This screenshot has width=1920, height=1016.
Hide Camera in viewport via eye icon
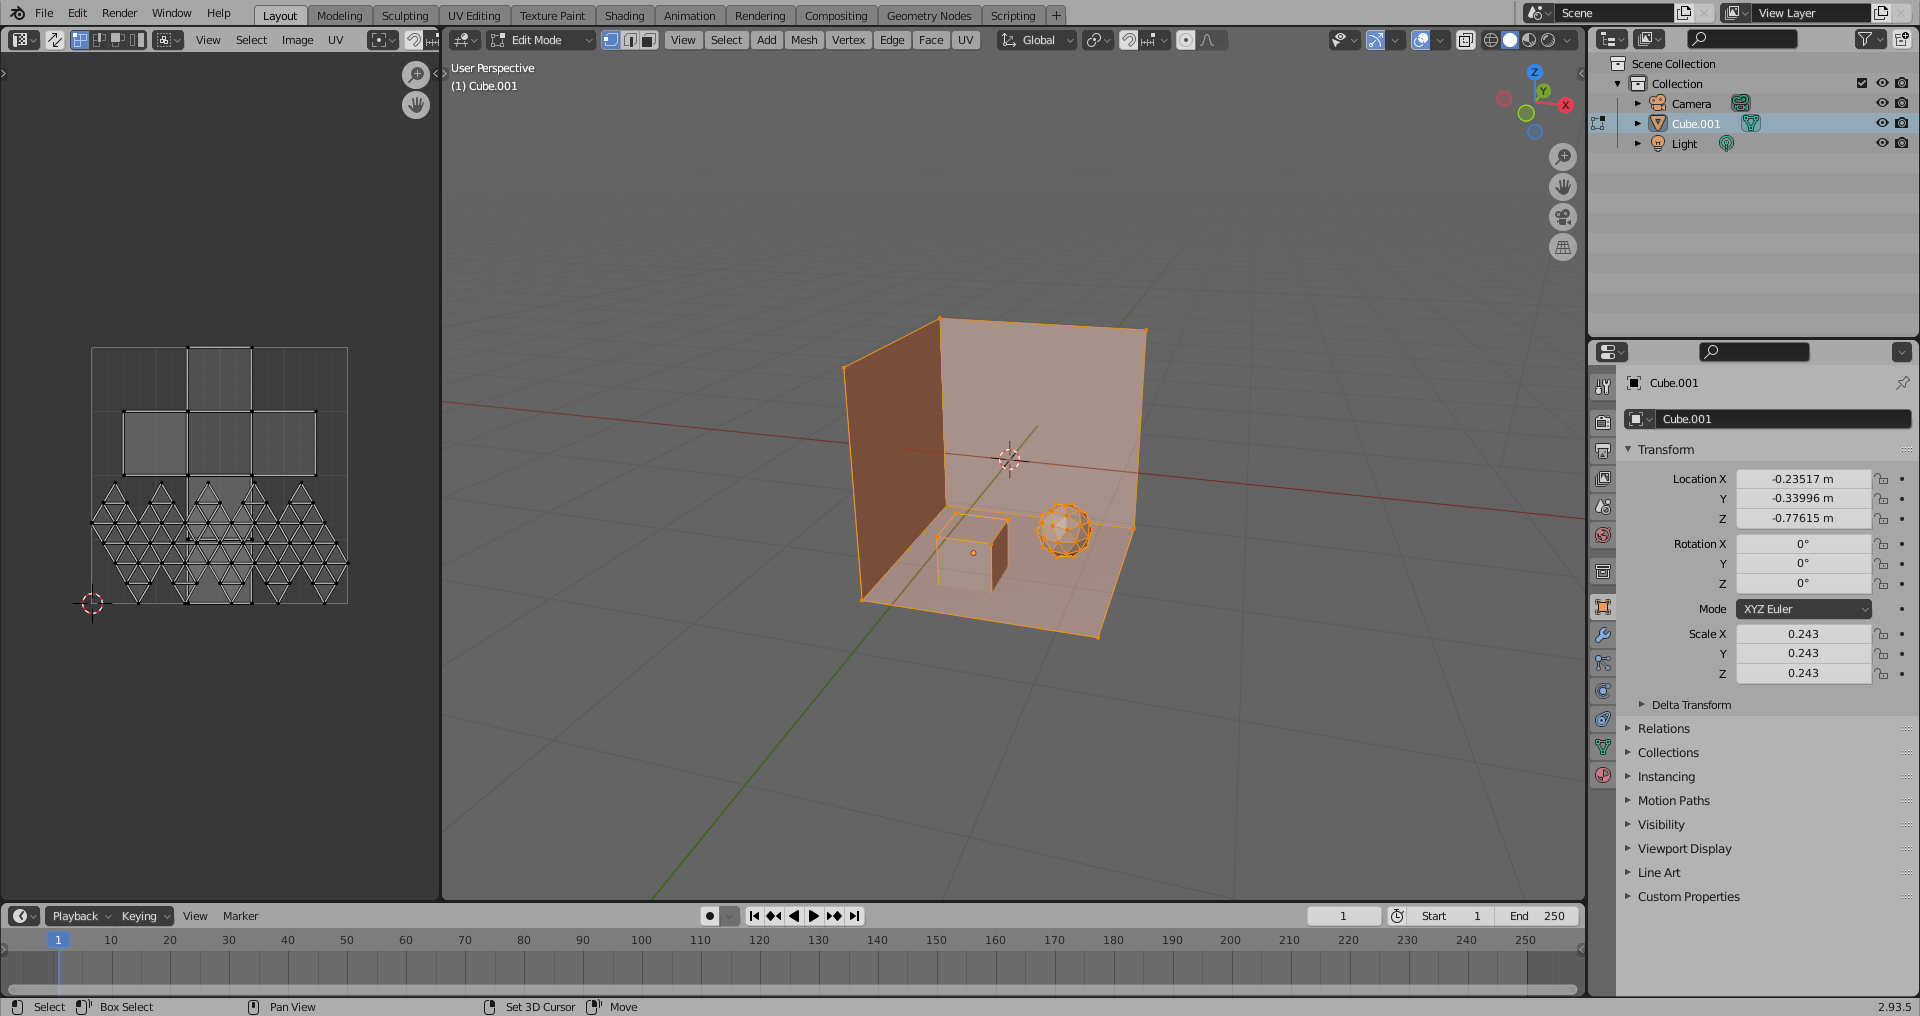1882,103
